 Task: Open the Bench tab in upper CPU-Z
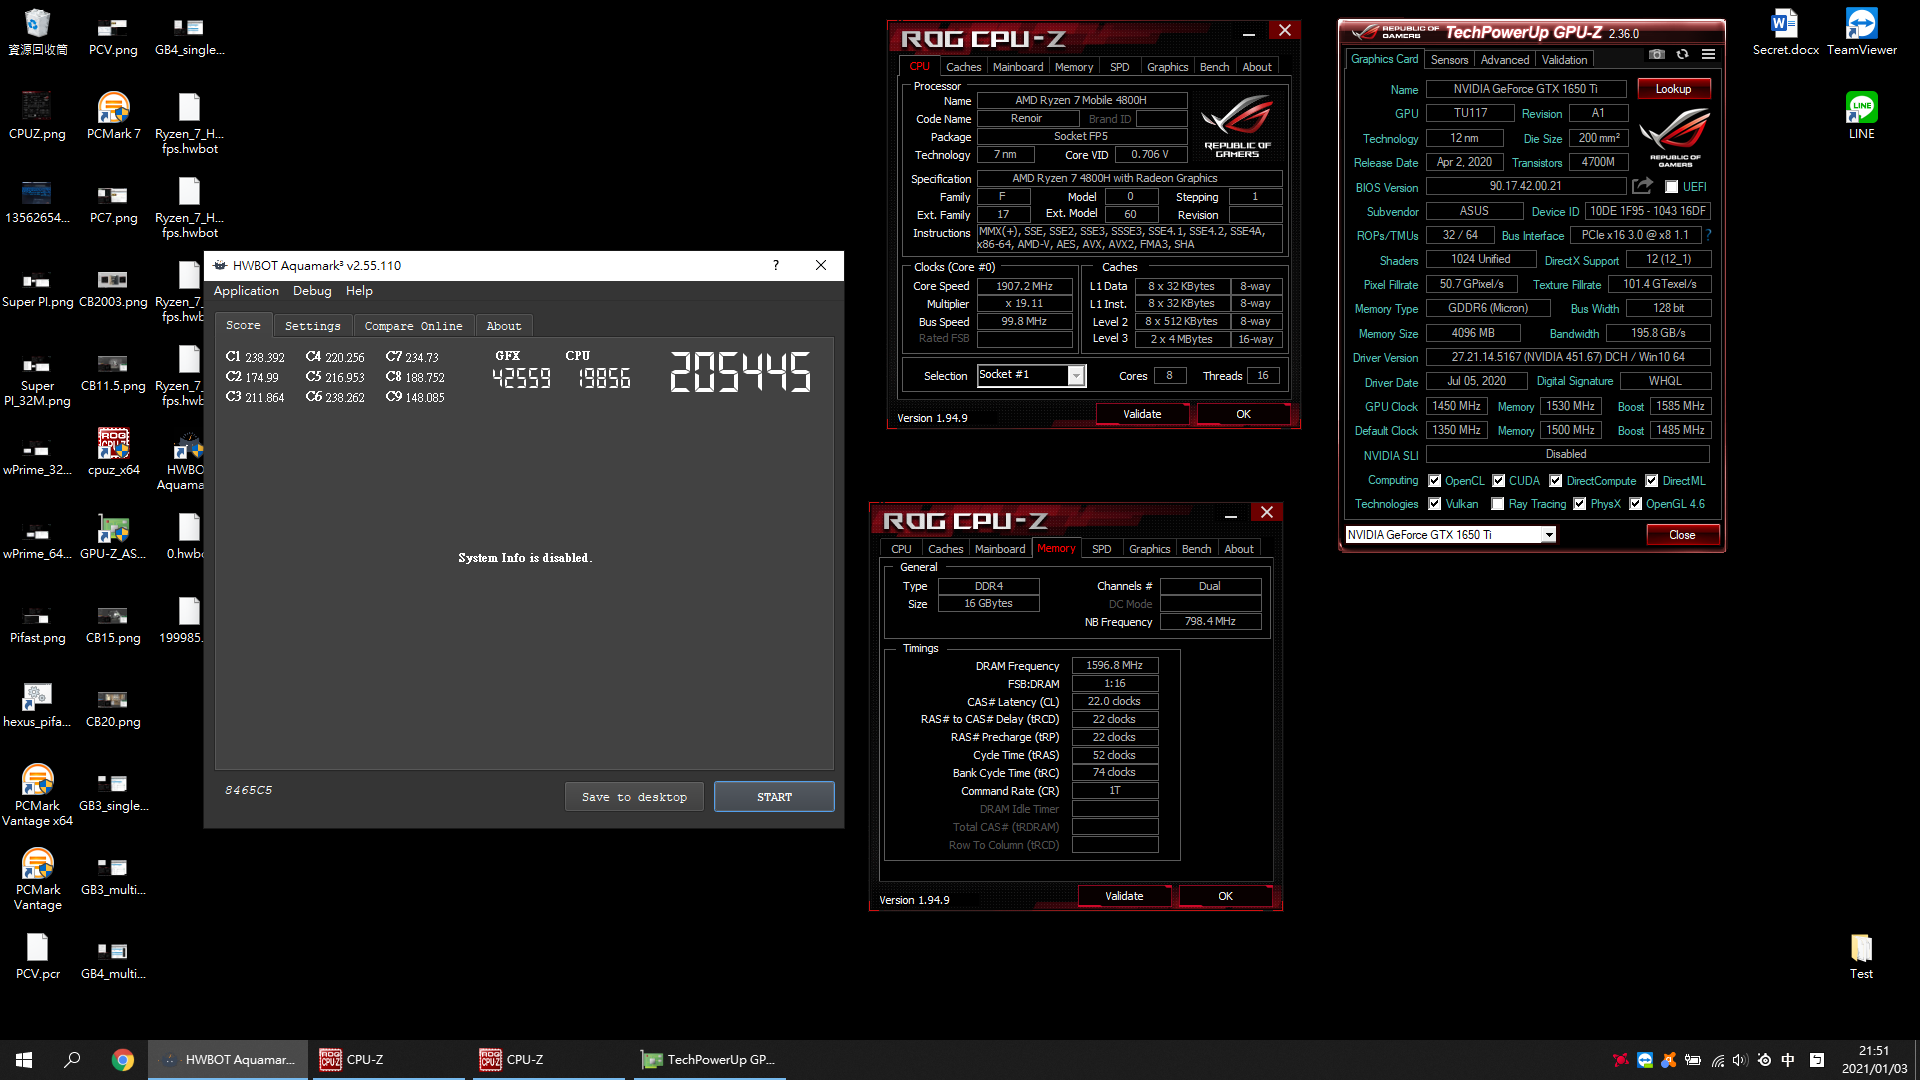[x=1214, y=67]
